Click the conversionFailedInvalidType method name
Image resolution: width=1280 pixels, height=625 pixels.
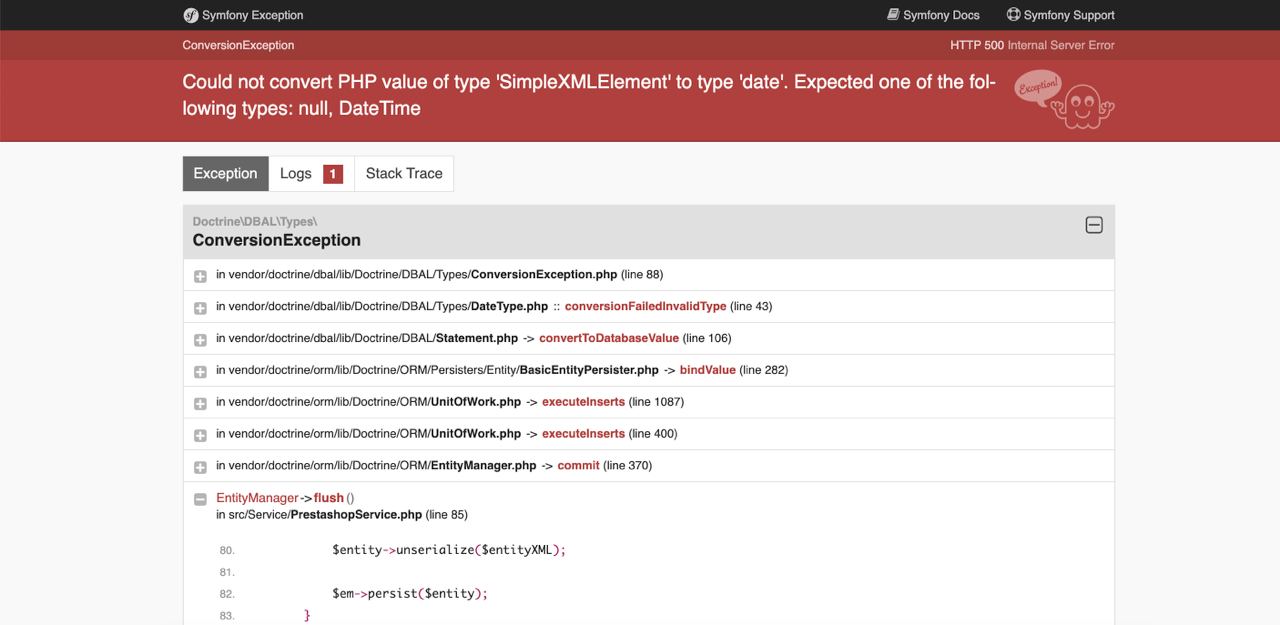point(645,306)
